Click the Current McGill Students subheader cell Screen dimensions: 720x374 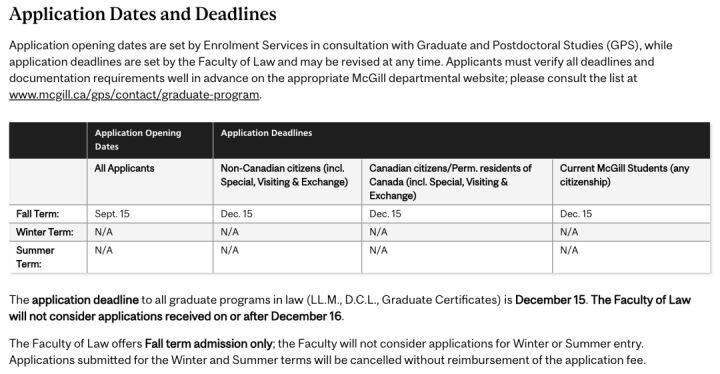point(631,182)
